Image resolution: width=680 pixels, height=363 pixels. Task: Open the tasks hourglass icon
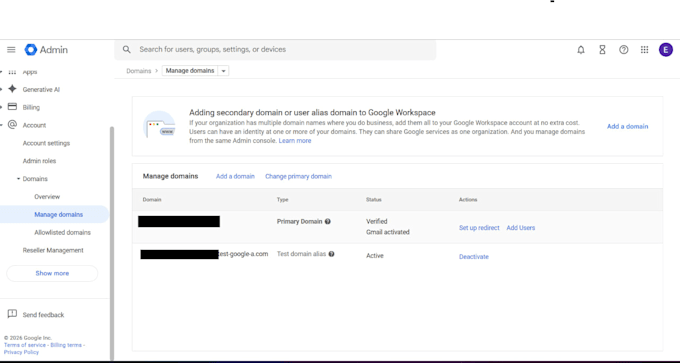602,50
